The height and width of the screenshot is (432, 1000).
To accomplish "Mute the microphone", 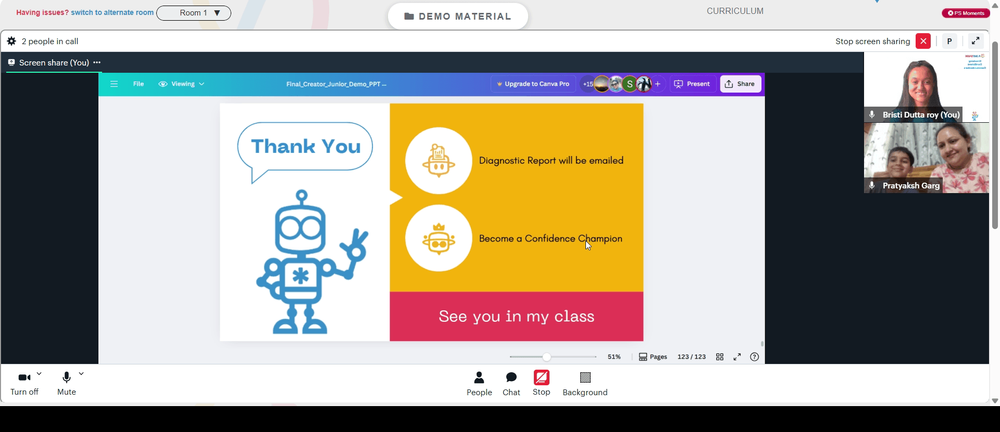I will click(66, 384).
